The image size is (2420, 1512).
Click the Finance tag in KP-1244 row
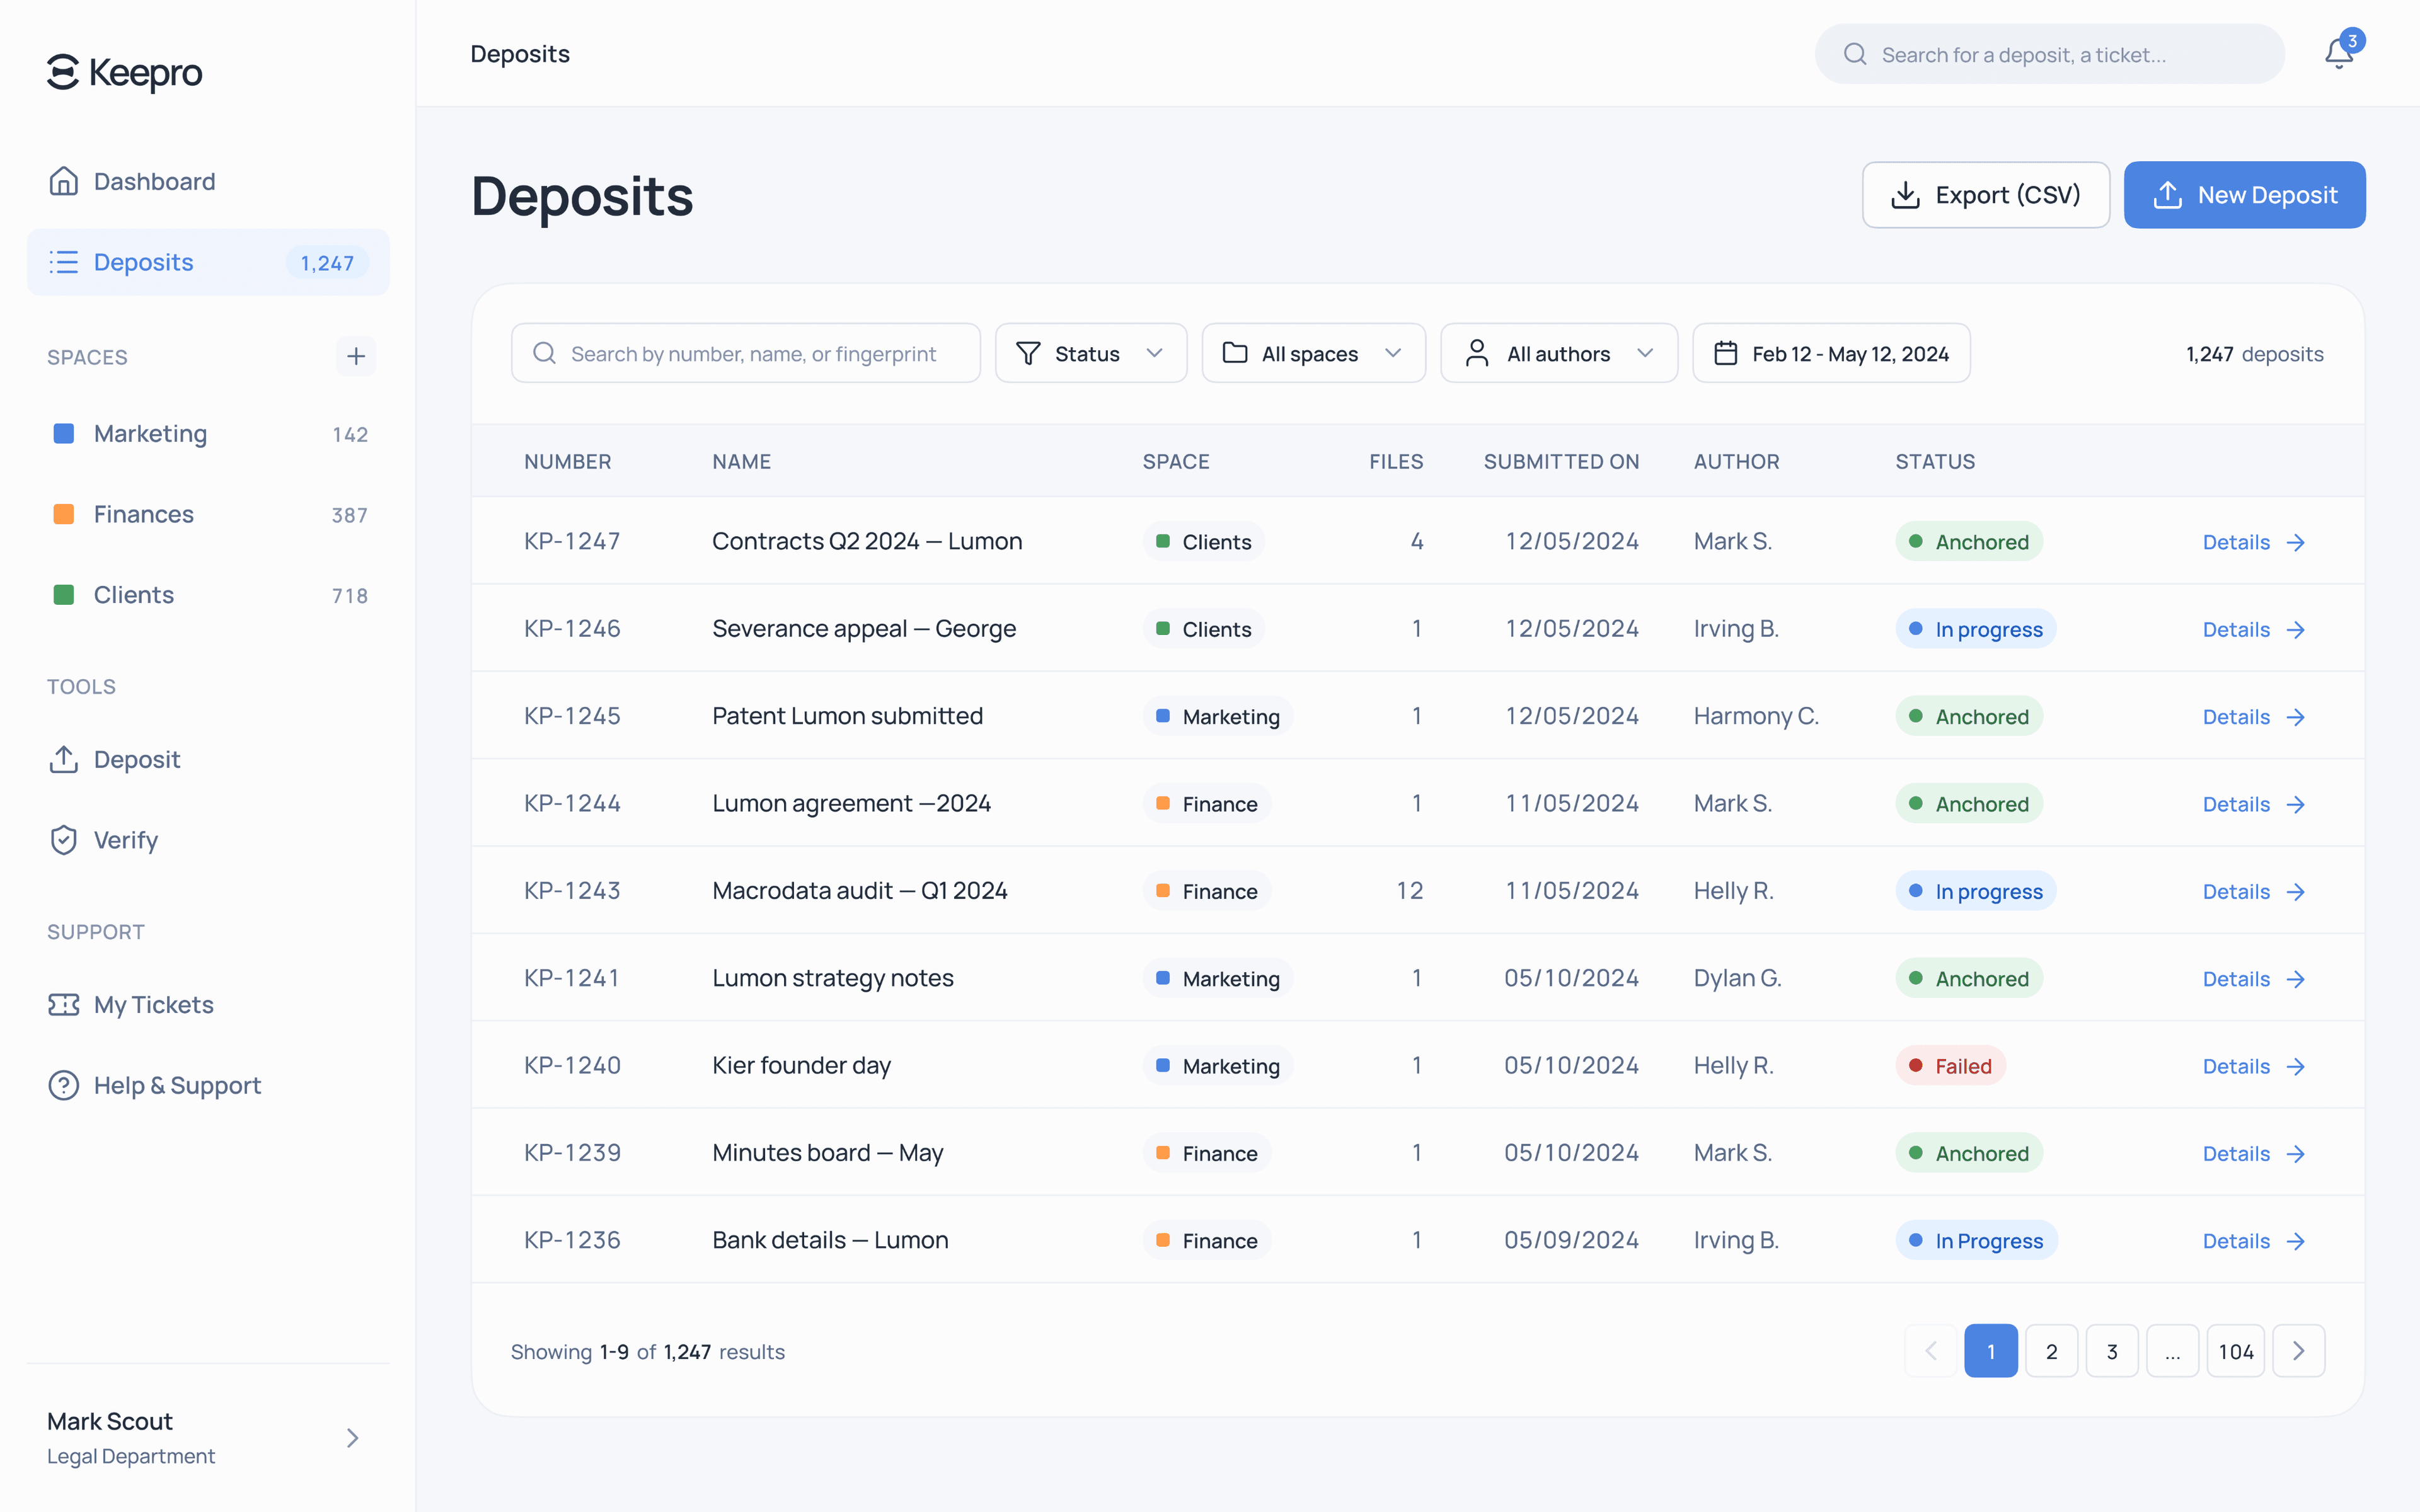[x=1207, y=804]
